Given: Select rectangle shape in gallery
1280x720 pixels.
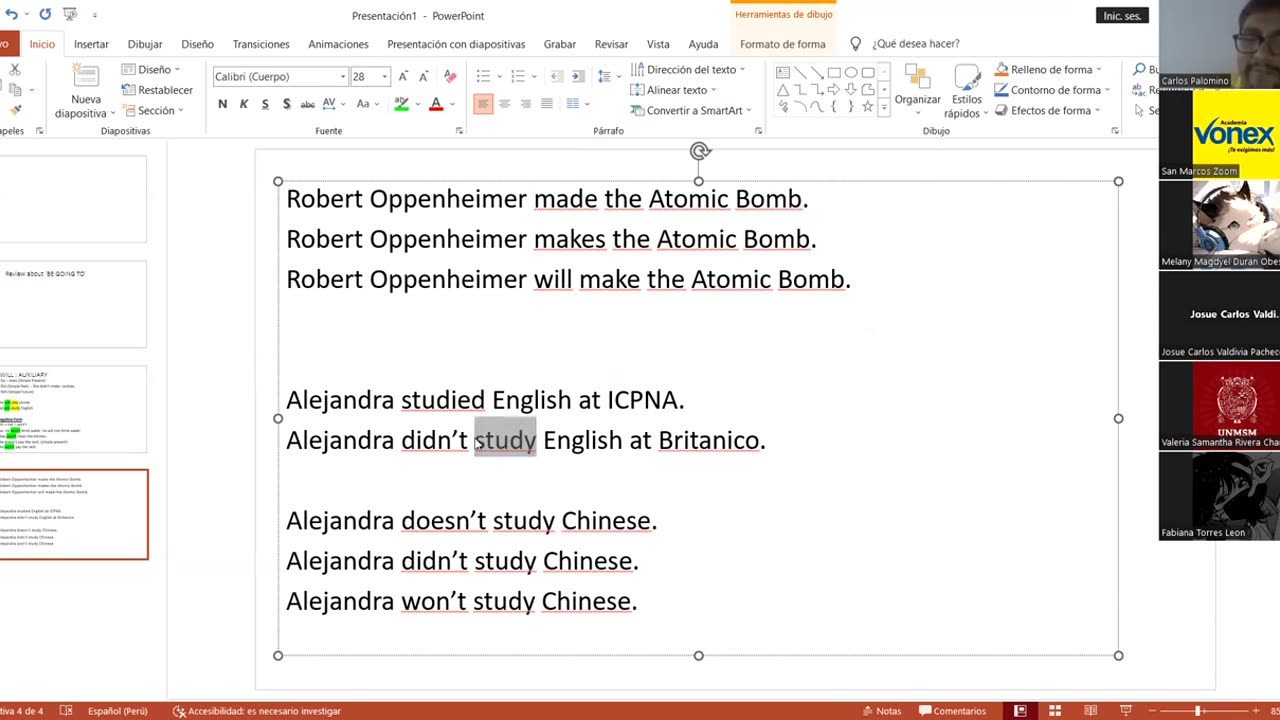Looking at the screenshot, I should (834, 73).
